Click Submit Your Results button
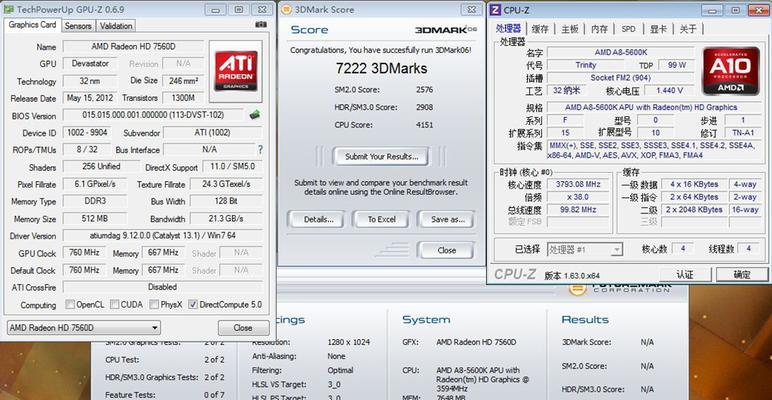This screenshot has width=772, height=400. click(x=381, y=157)
